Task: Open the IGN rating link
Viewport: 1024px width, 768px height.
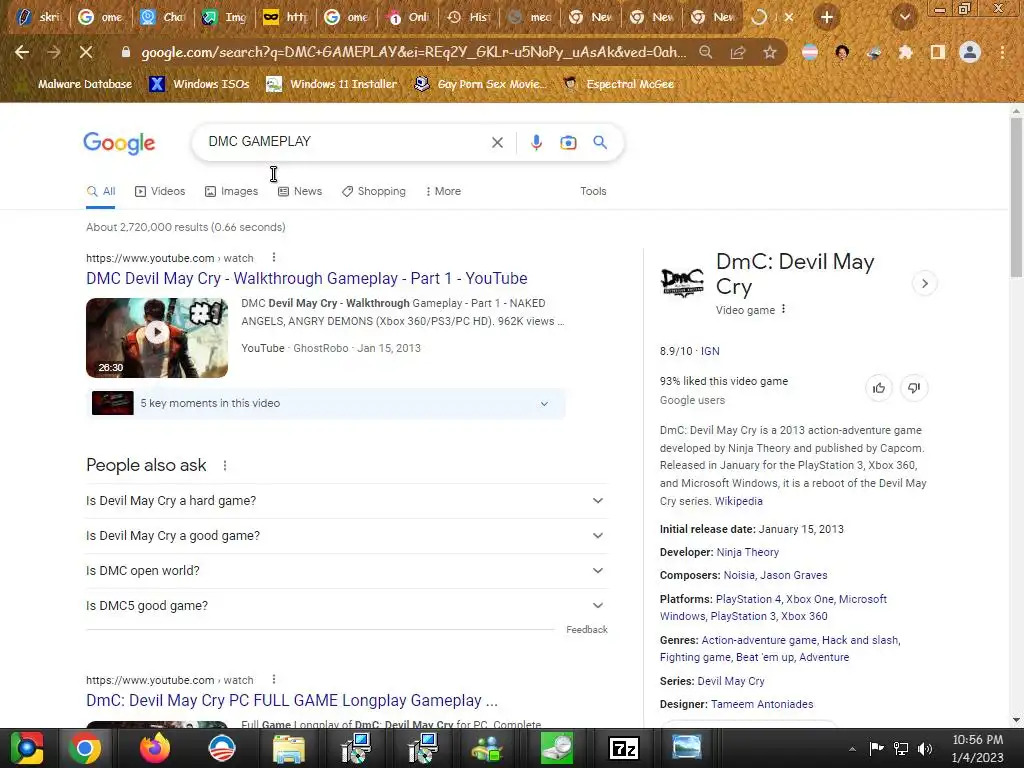Action: 710,351
